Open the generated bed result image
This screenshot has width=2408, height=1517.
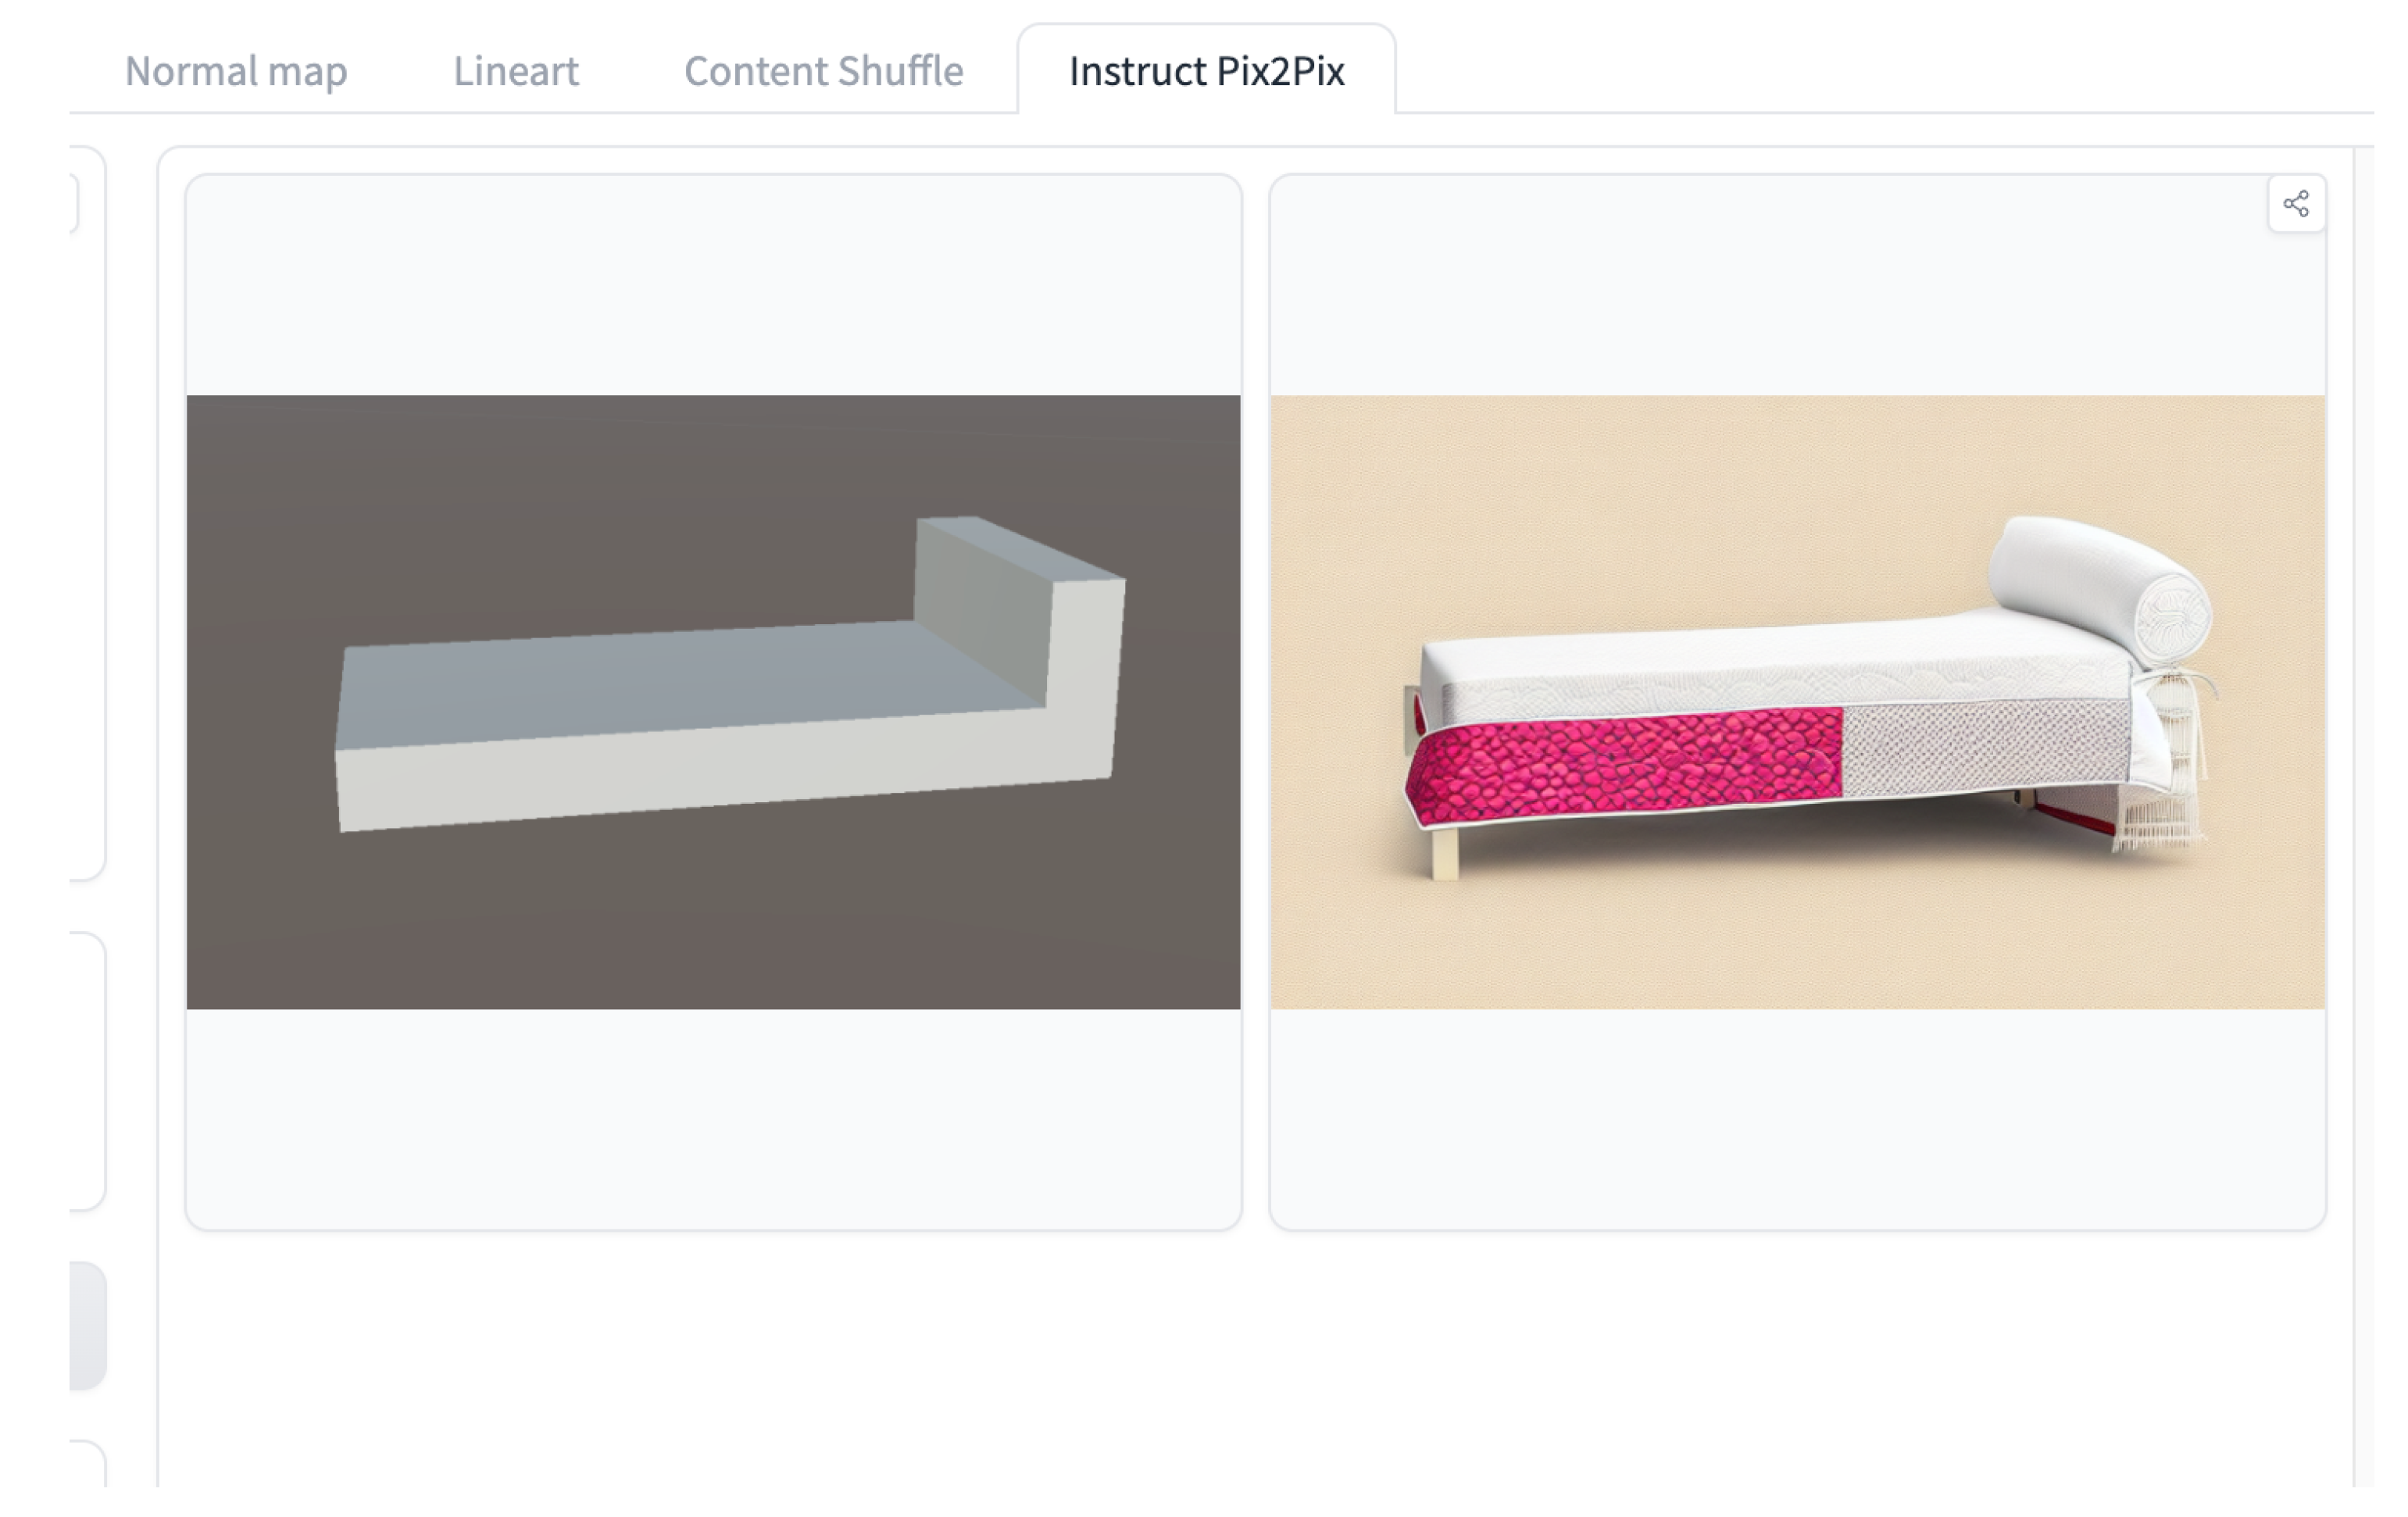1797,701
